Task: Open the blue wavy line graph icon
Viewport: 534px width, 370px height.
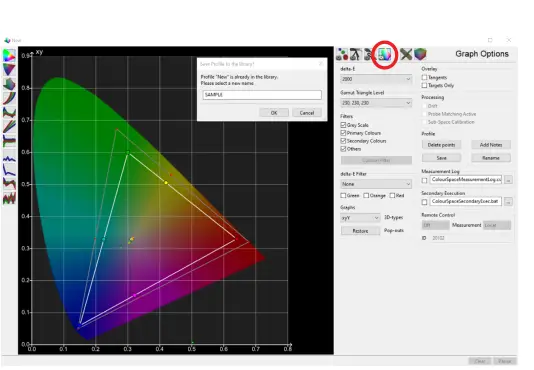Action: click(x=9, y=158)
